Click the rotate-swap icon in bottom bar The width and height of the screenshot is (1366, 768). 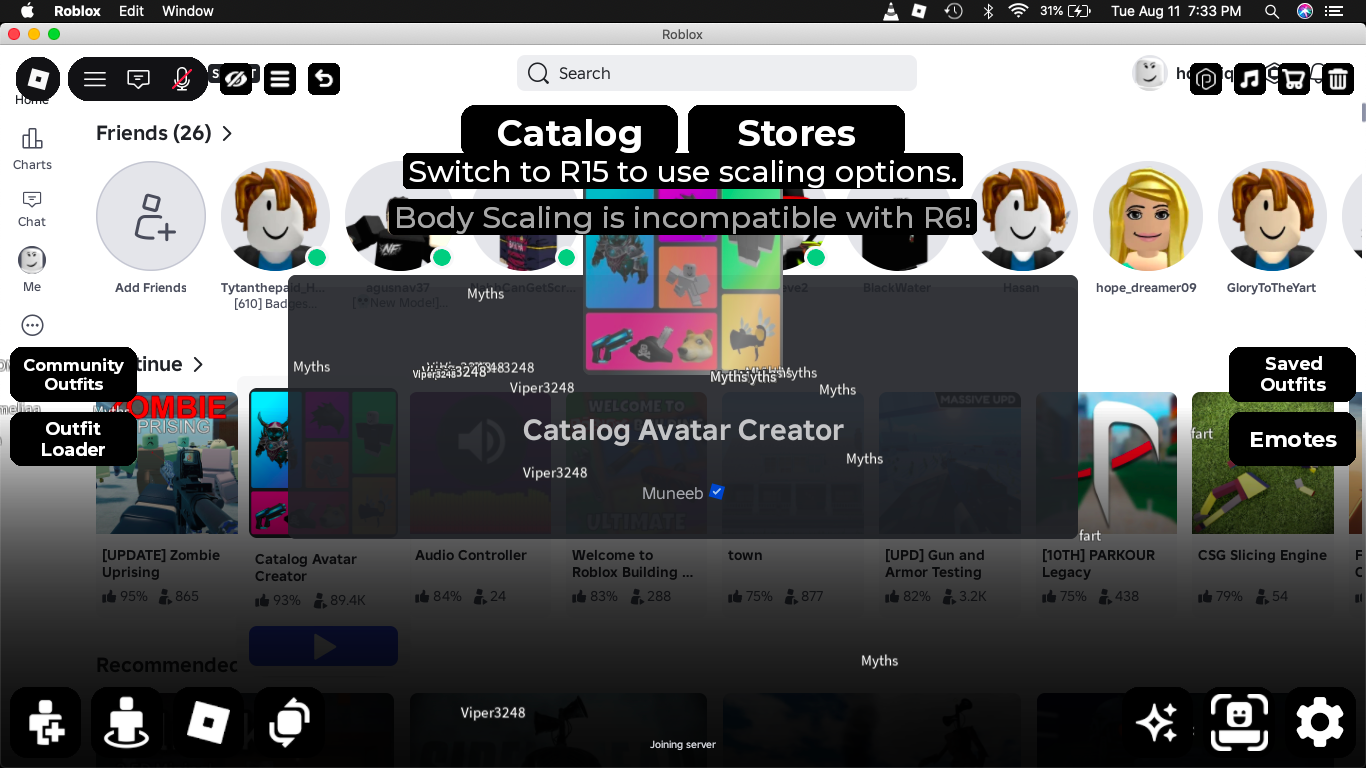289,721
